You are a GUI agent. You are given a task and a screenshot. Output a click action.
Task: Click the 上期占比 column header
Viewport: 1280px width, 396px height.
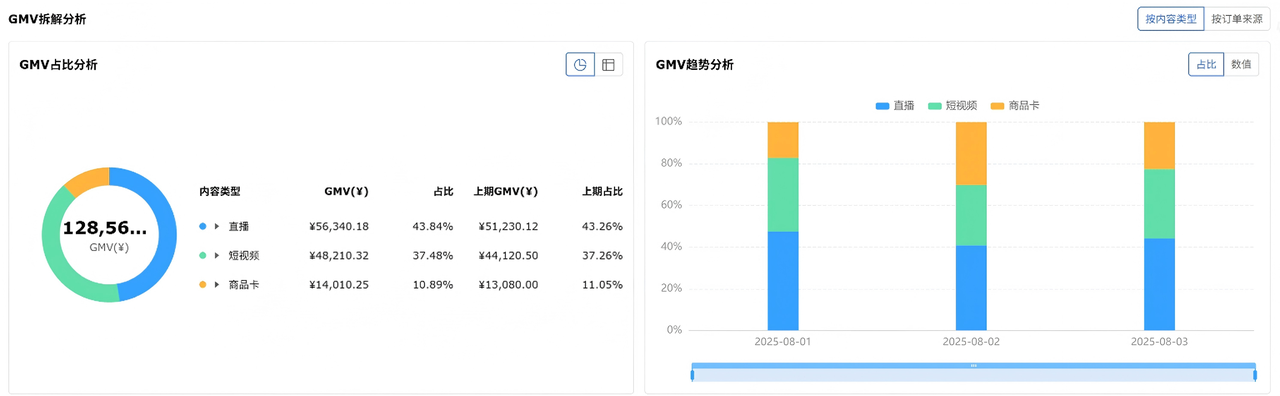click(602, 191)
